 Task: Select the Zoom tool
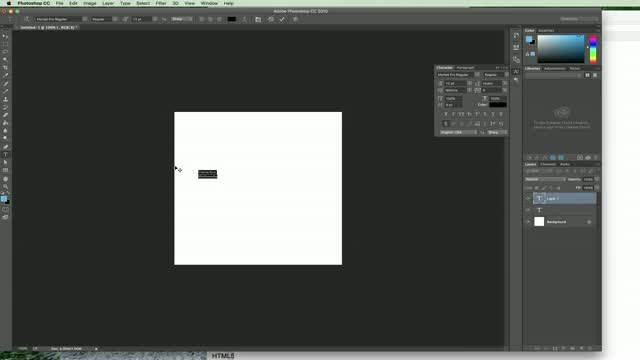point(5,187)
